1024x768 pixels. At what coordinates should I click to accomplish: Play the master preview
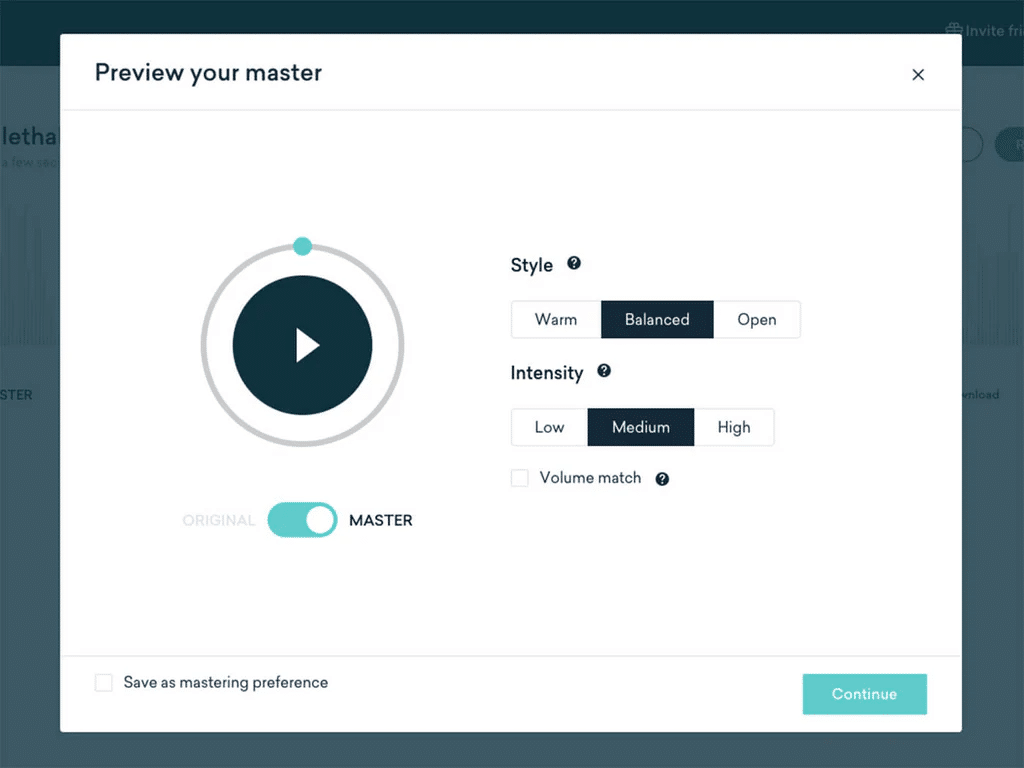[x=302, y=345]
